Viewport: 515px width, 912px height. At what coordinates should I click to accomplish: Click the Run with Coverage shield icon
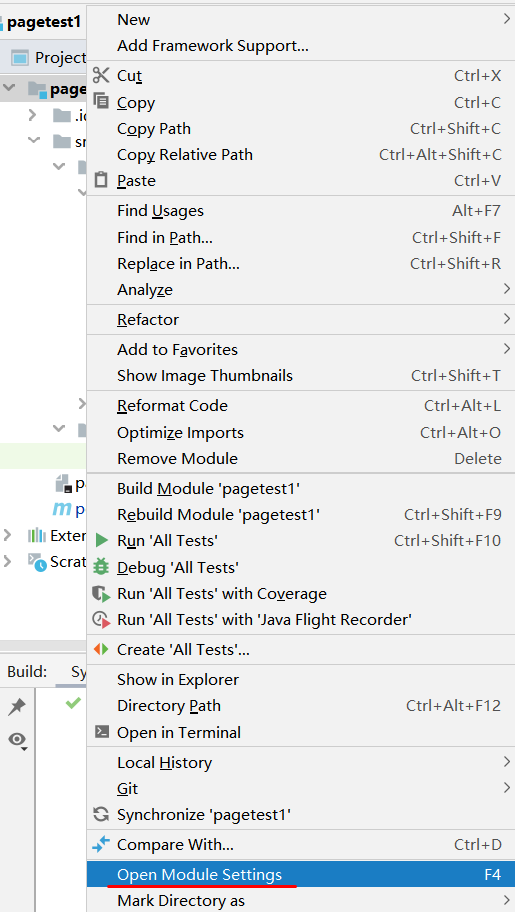tap(101, 594)
